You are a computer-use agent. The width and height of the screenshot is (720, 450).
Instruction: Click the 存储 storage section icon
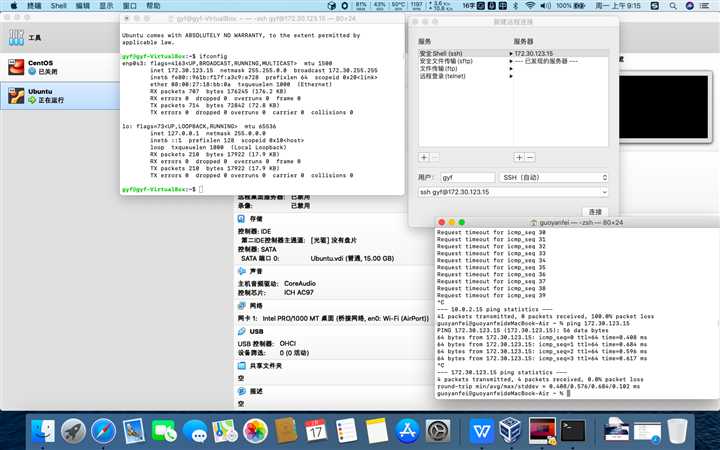click(x=242, y=219)
